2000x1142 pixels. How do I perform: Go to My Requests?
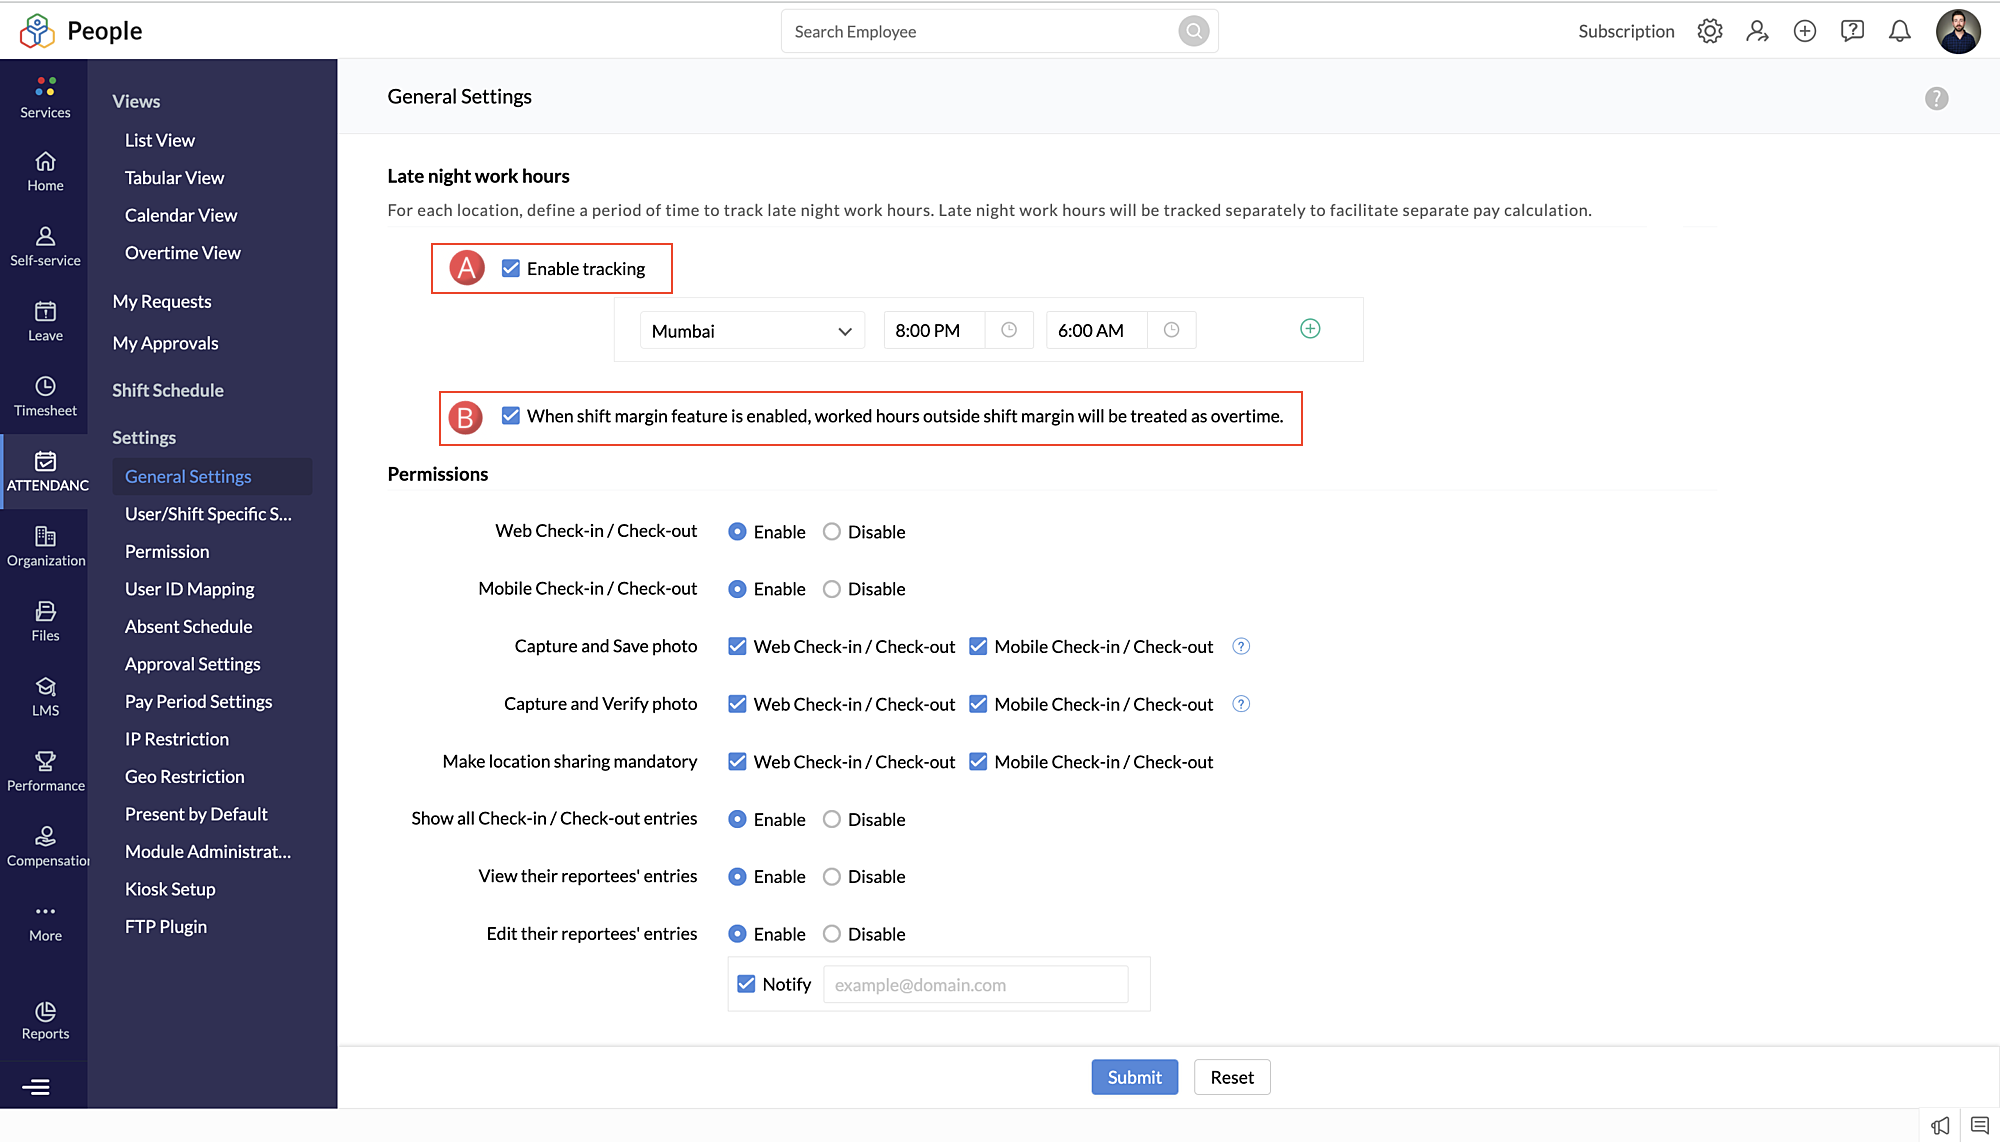162,301
